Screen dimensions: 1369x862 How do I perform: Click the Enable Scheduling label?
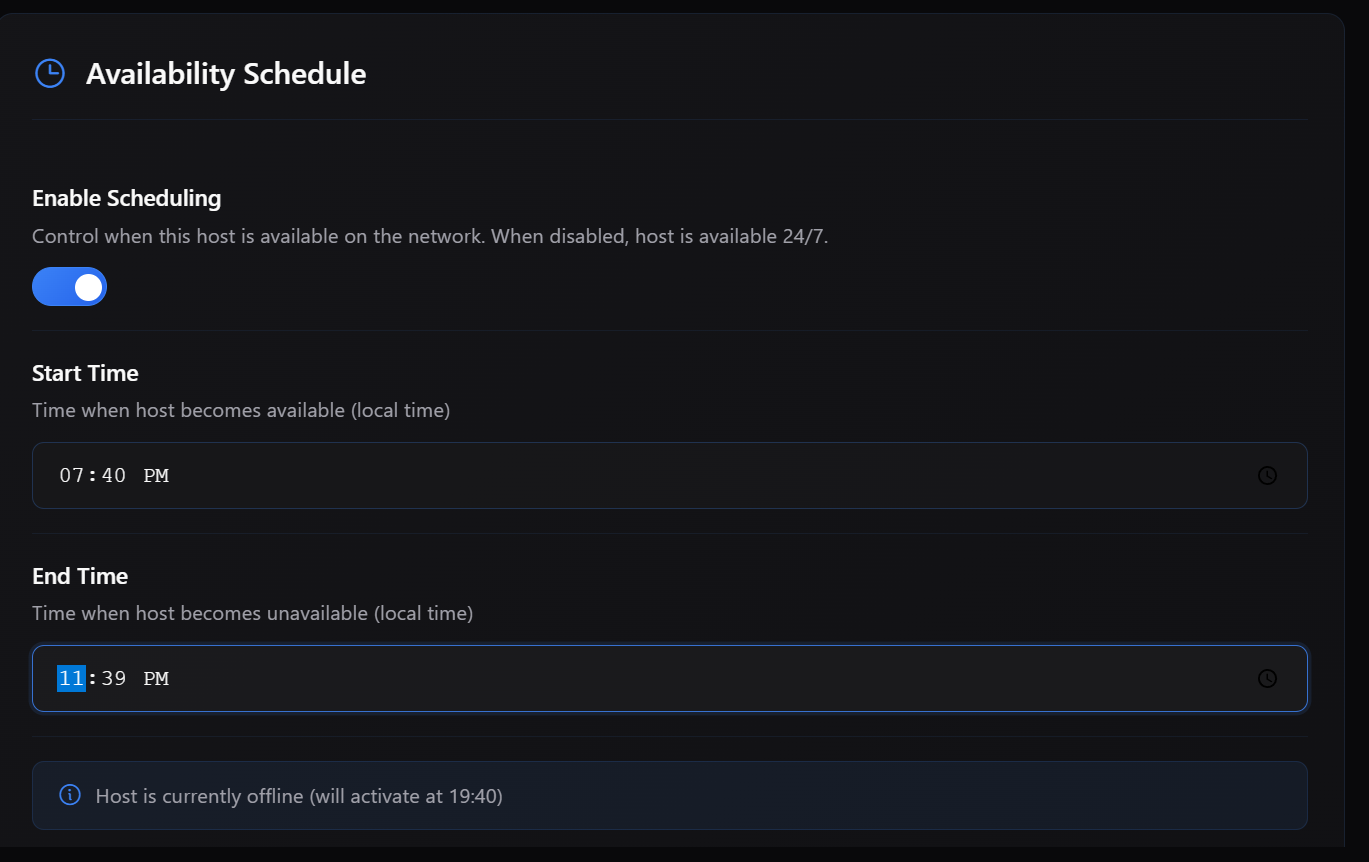pos(126,197)
